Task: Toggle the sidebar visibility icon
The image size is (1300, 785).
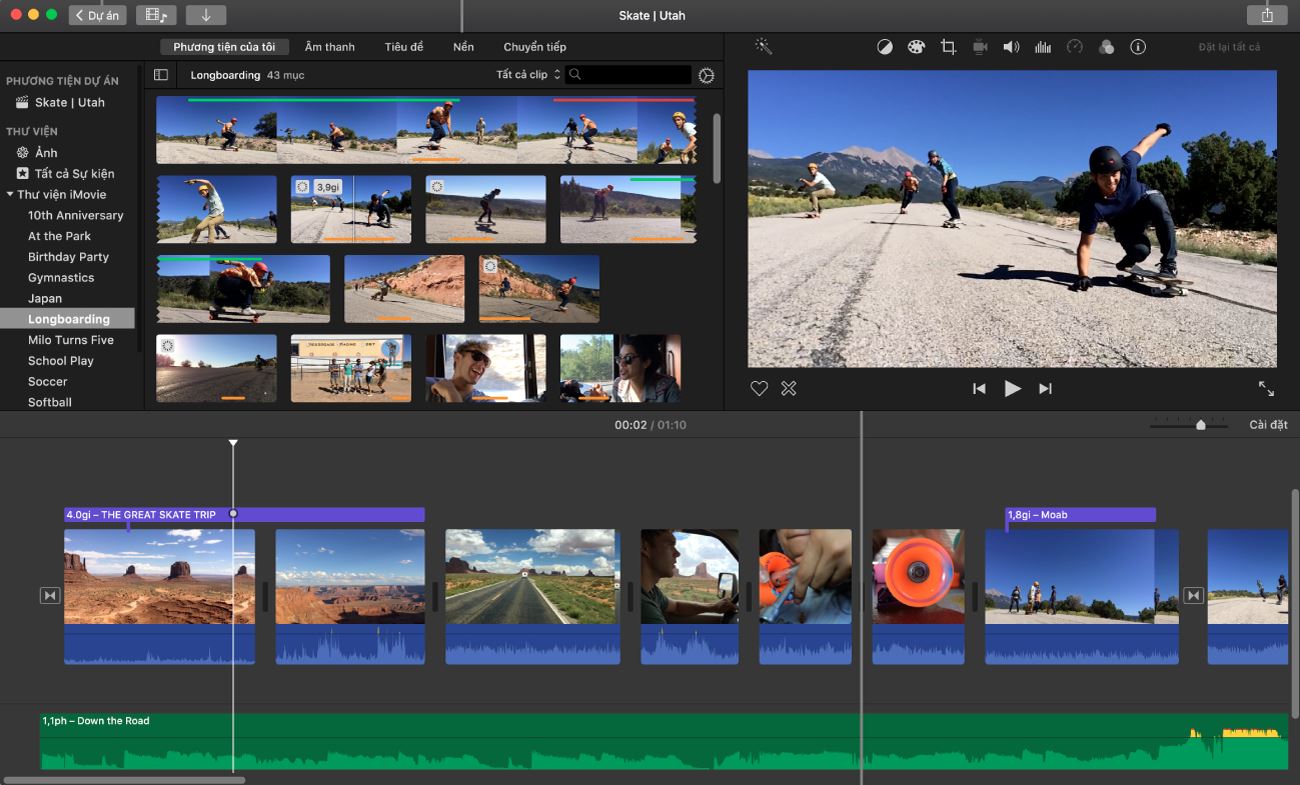Action: pos(161,74)
